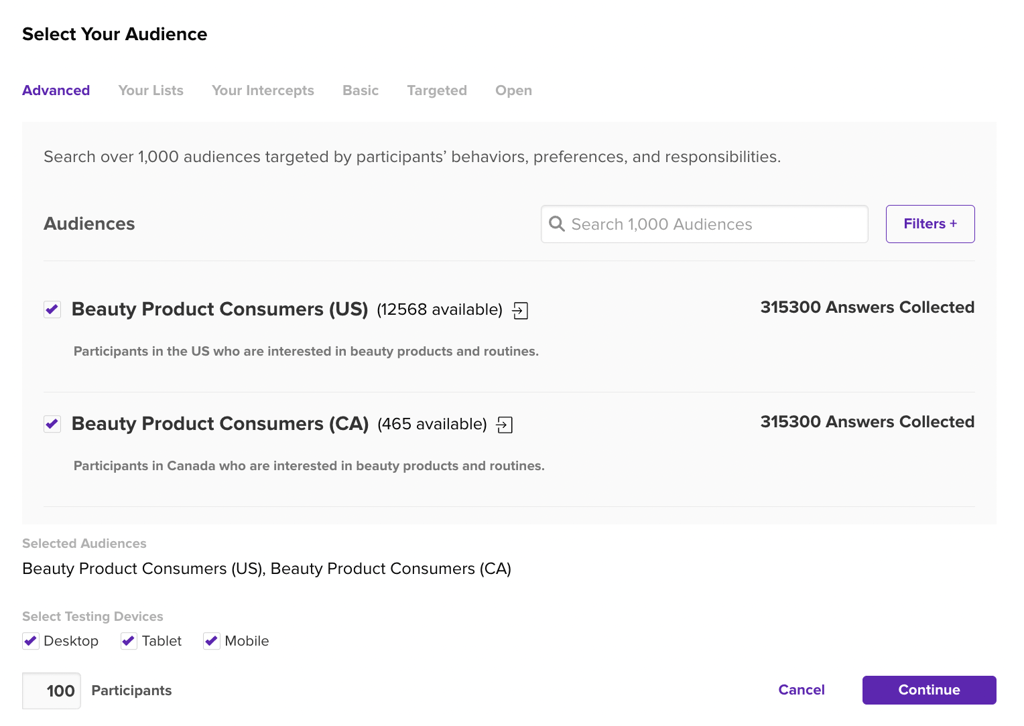Click the participants count field
The image size is (1024, 726).
[52, 691]
